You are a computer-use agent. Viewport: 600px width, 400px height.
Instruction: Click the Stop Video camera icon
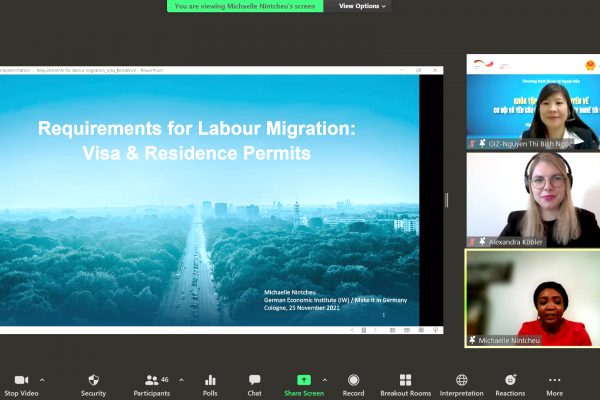pyautogui.click(x=21, y=380)
